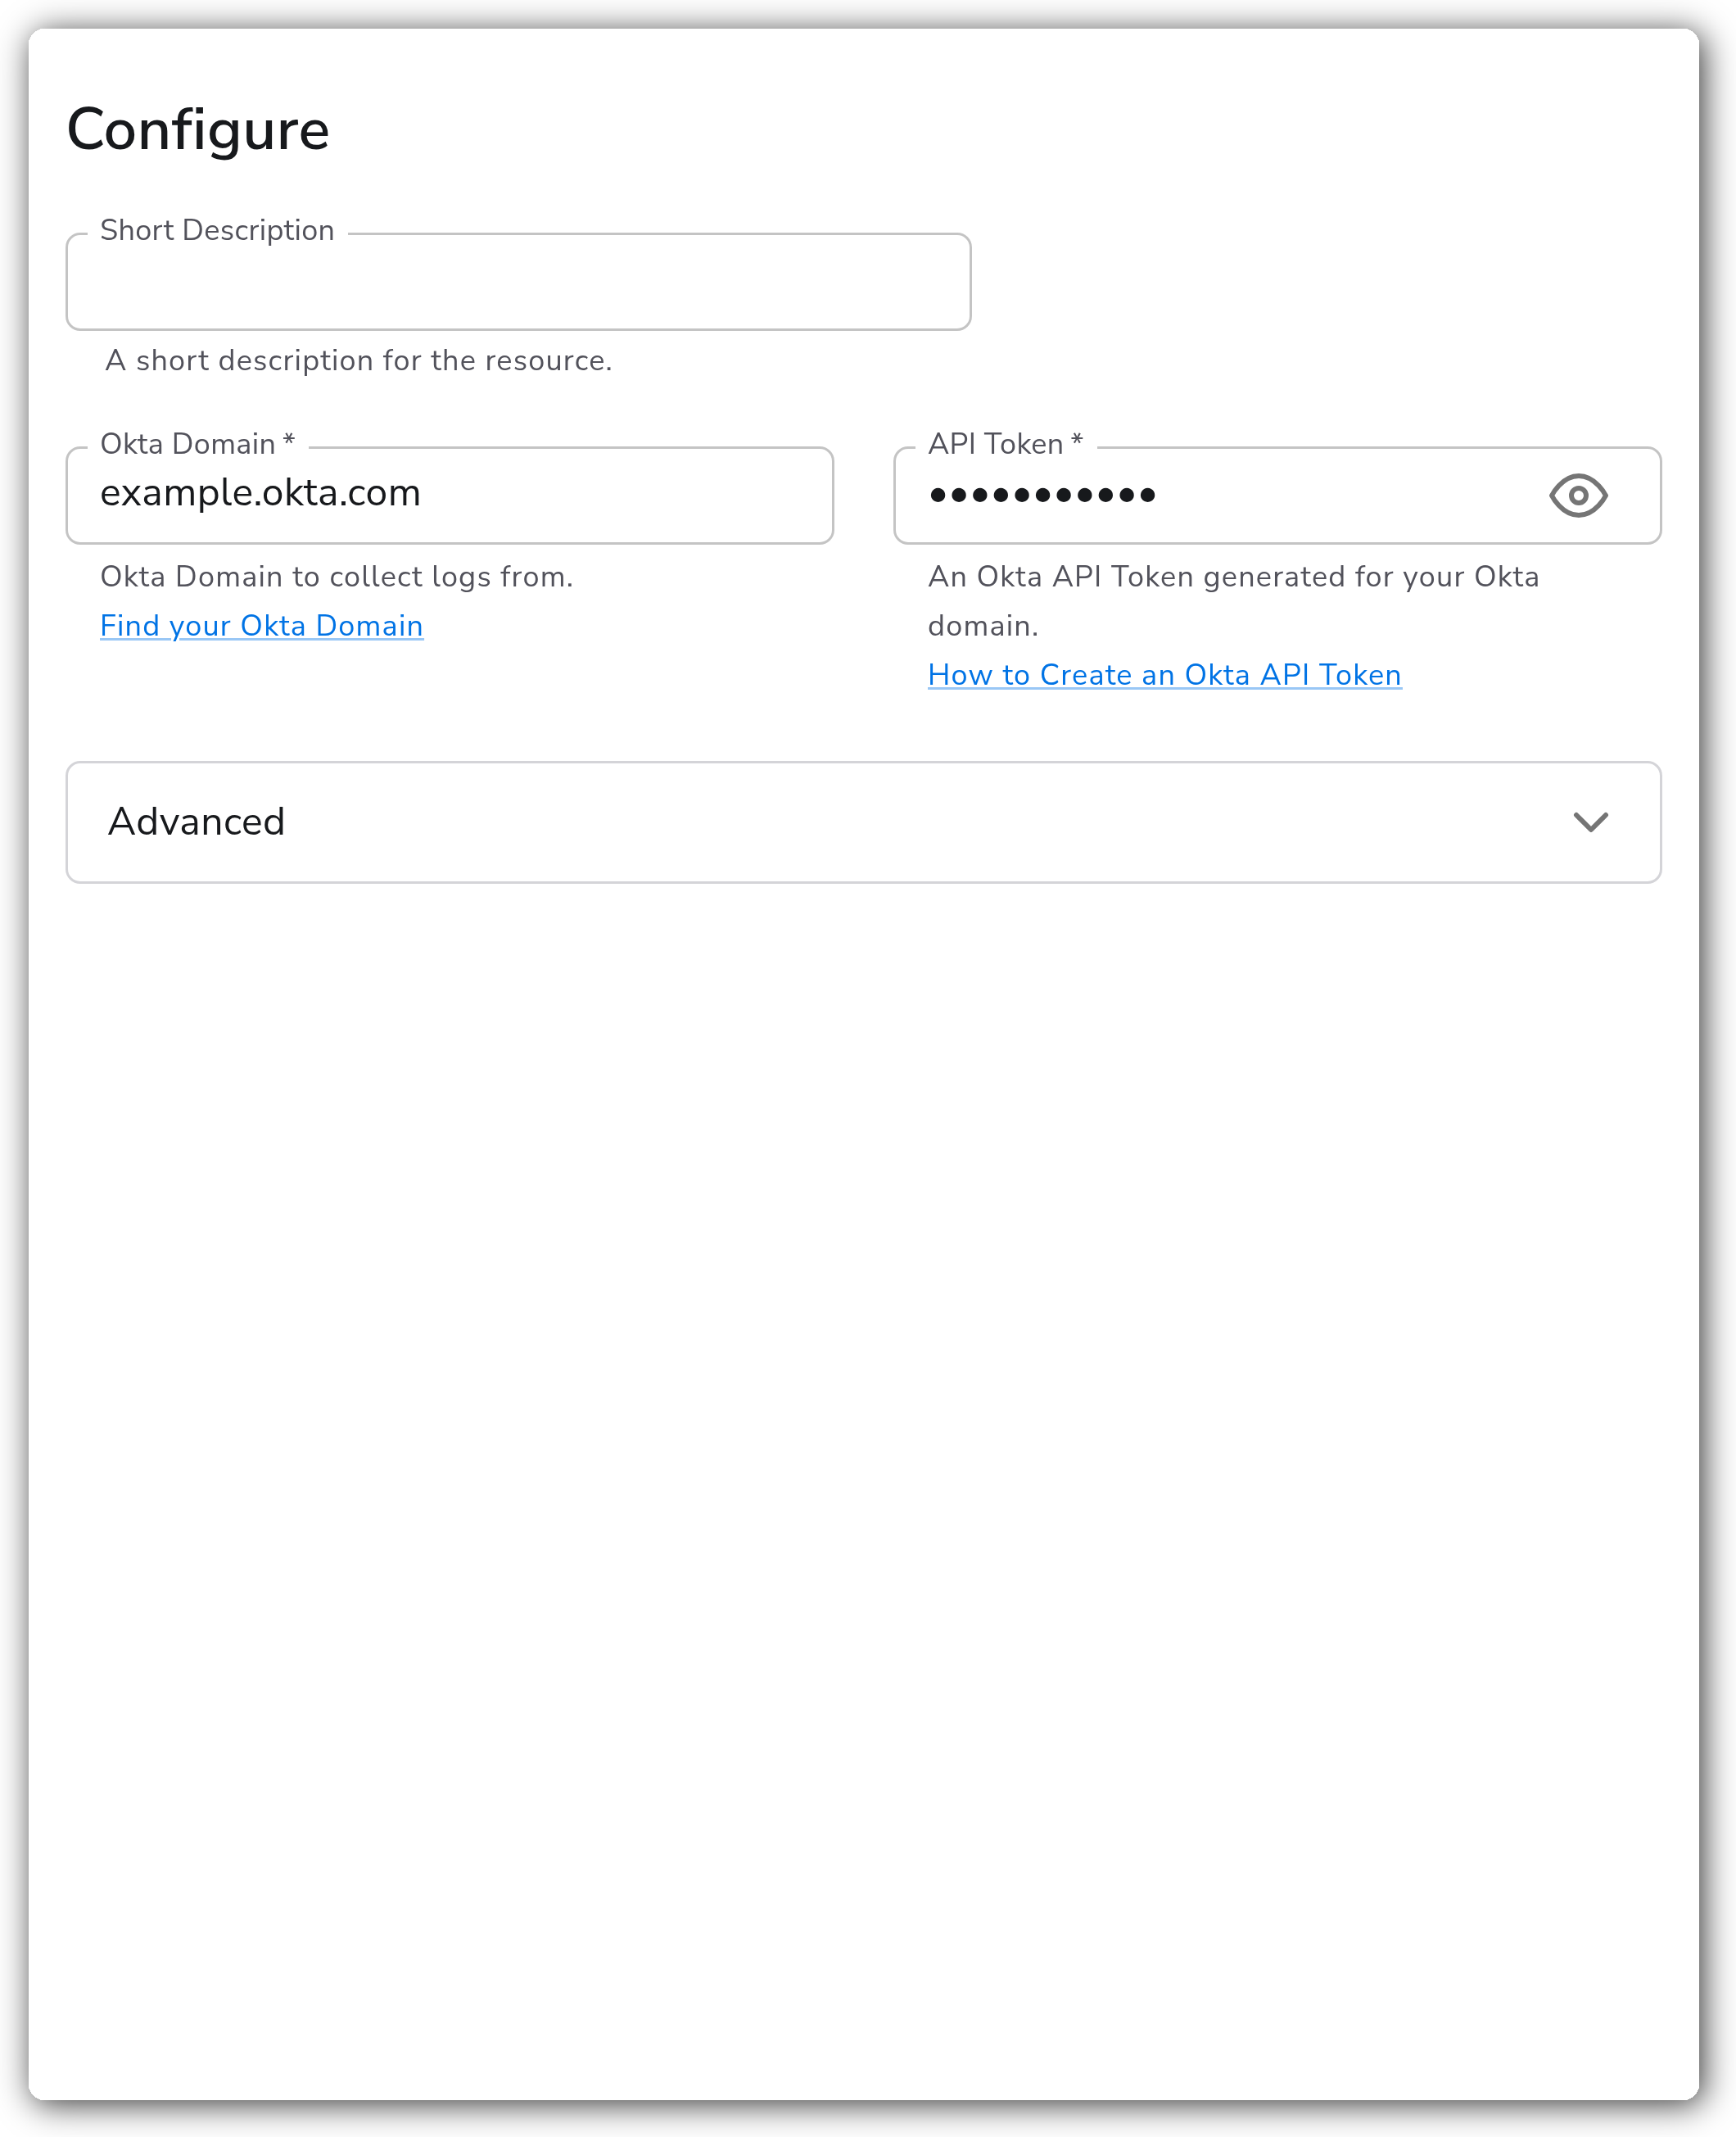Open How to Create an Okta API Token
This screenshot has height=2137, width=1736.
point(1164,675)
